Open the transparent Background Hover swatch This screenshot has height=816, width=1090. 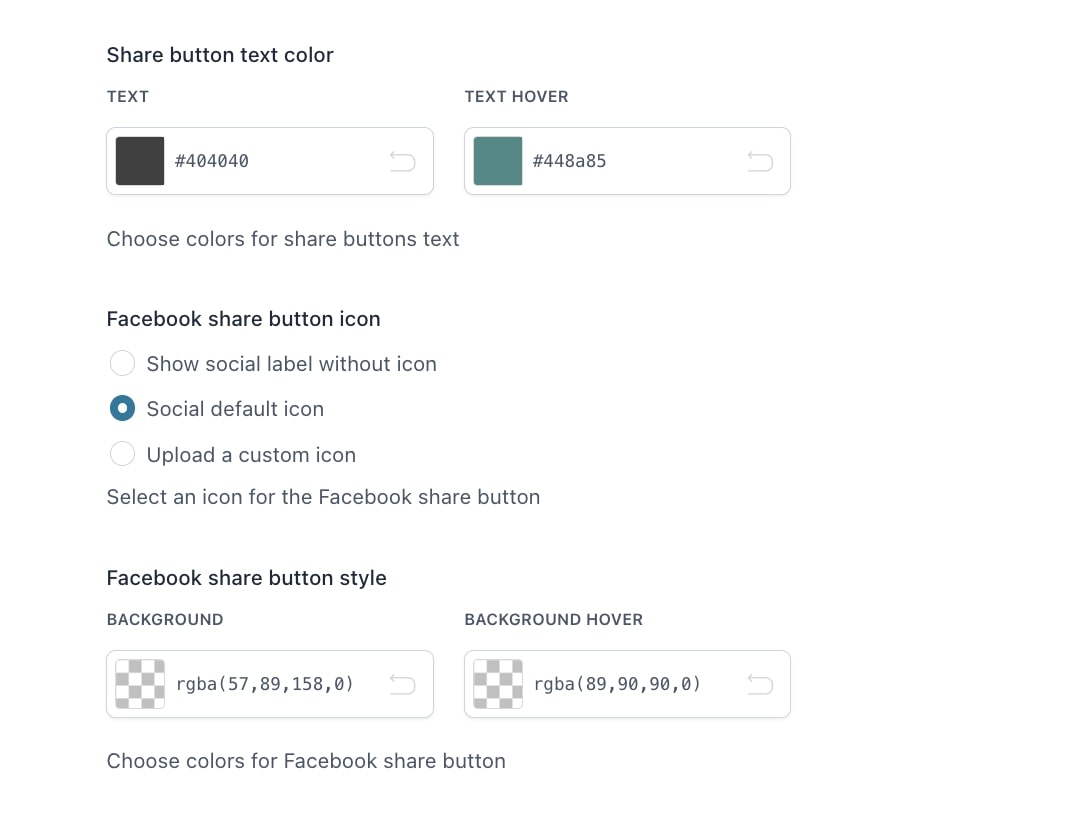click(498, 684)
